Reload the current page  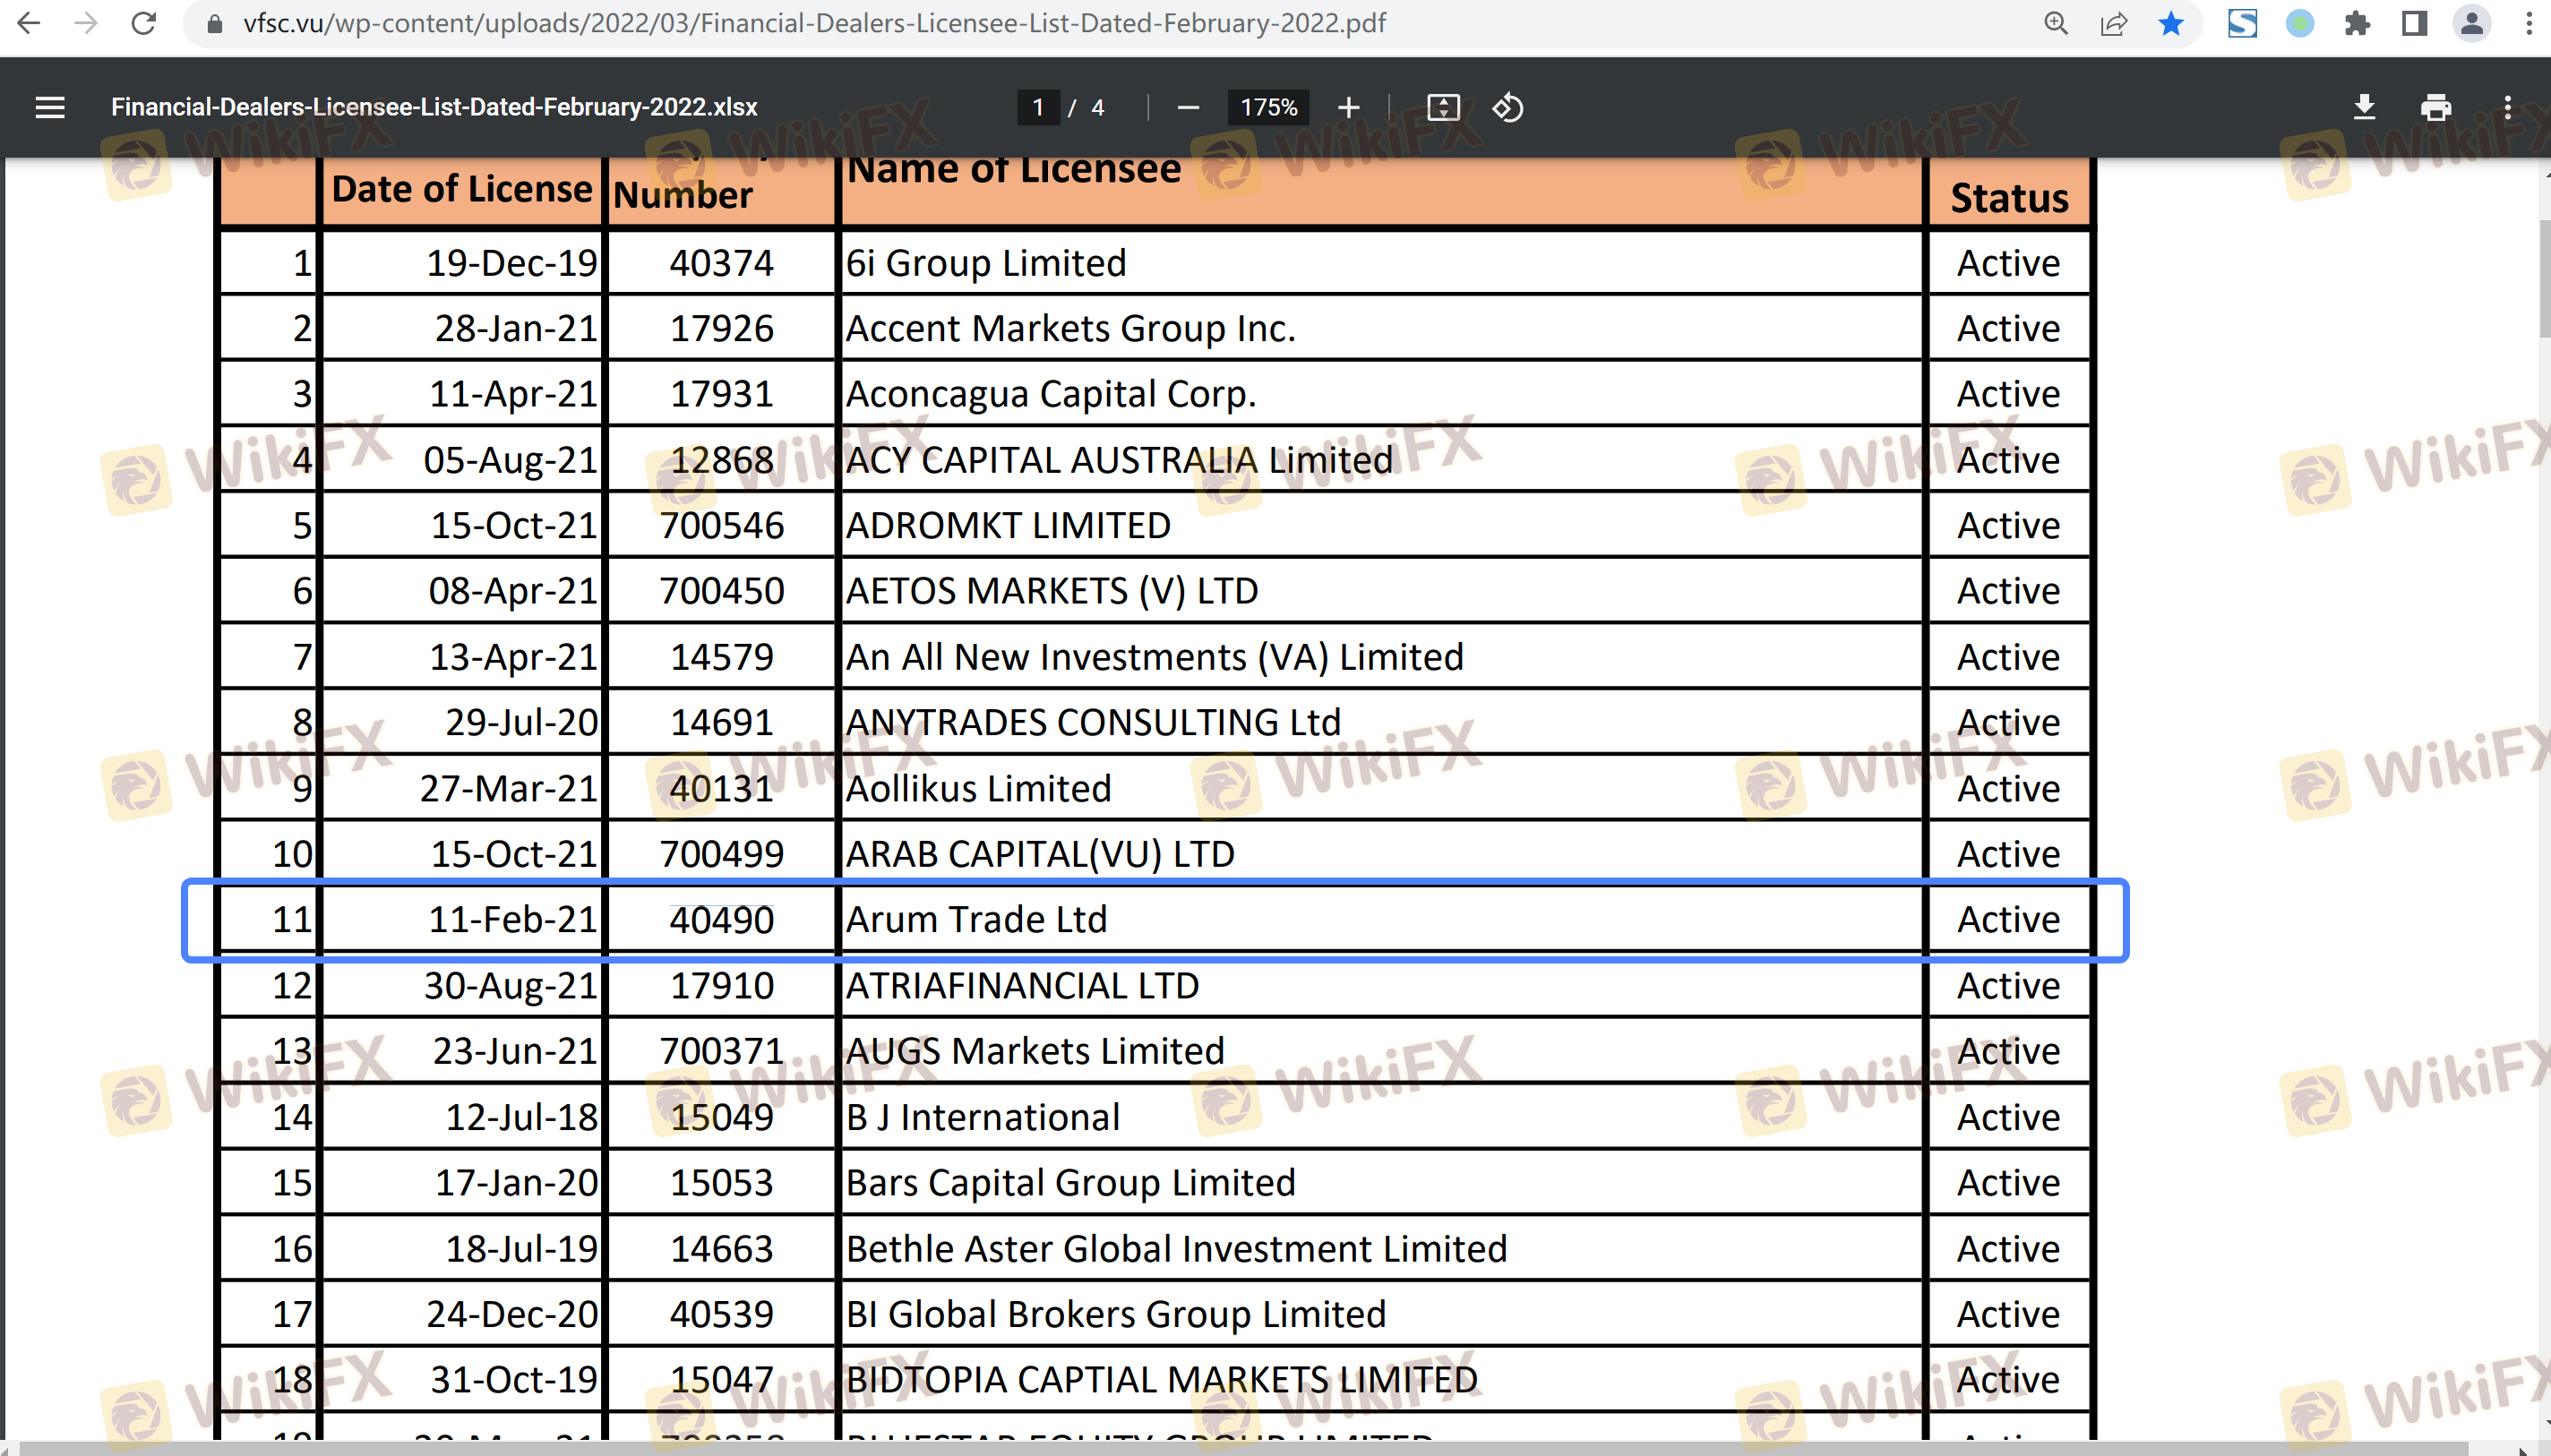pyautogui.click(x=144, y=23)
